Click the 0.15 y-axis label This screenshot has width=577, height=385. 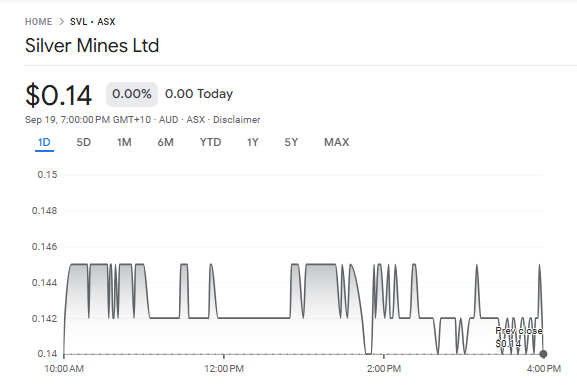coord(47,175)
